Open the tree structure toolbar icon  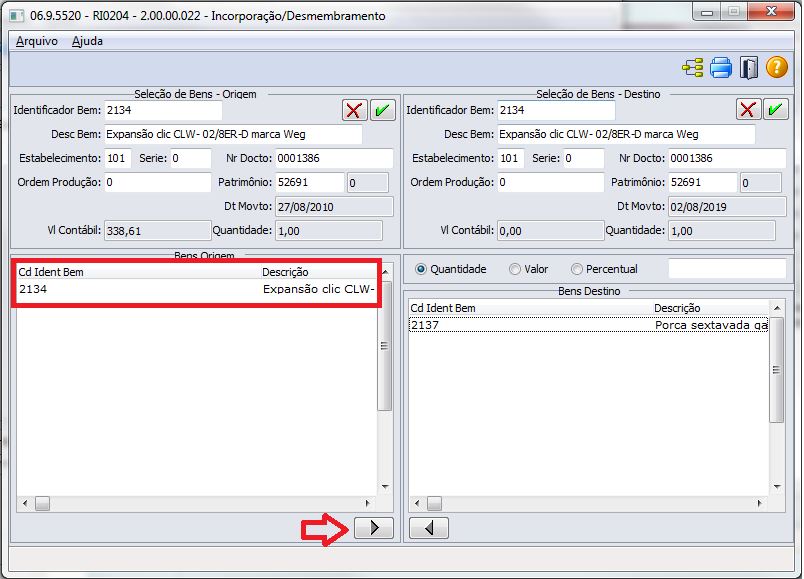coord(693,68)
